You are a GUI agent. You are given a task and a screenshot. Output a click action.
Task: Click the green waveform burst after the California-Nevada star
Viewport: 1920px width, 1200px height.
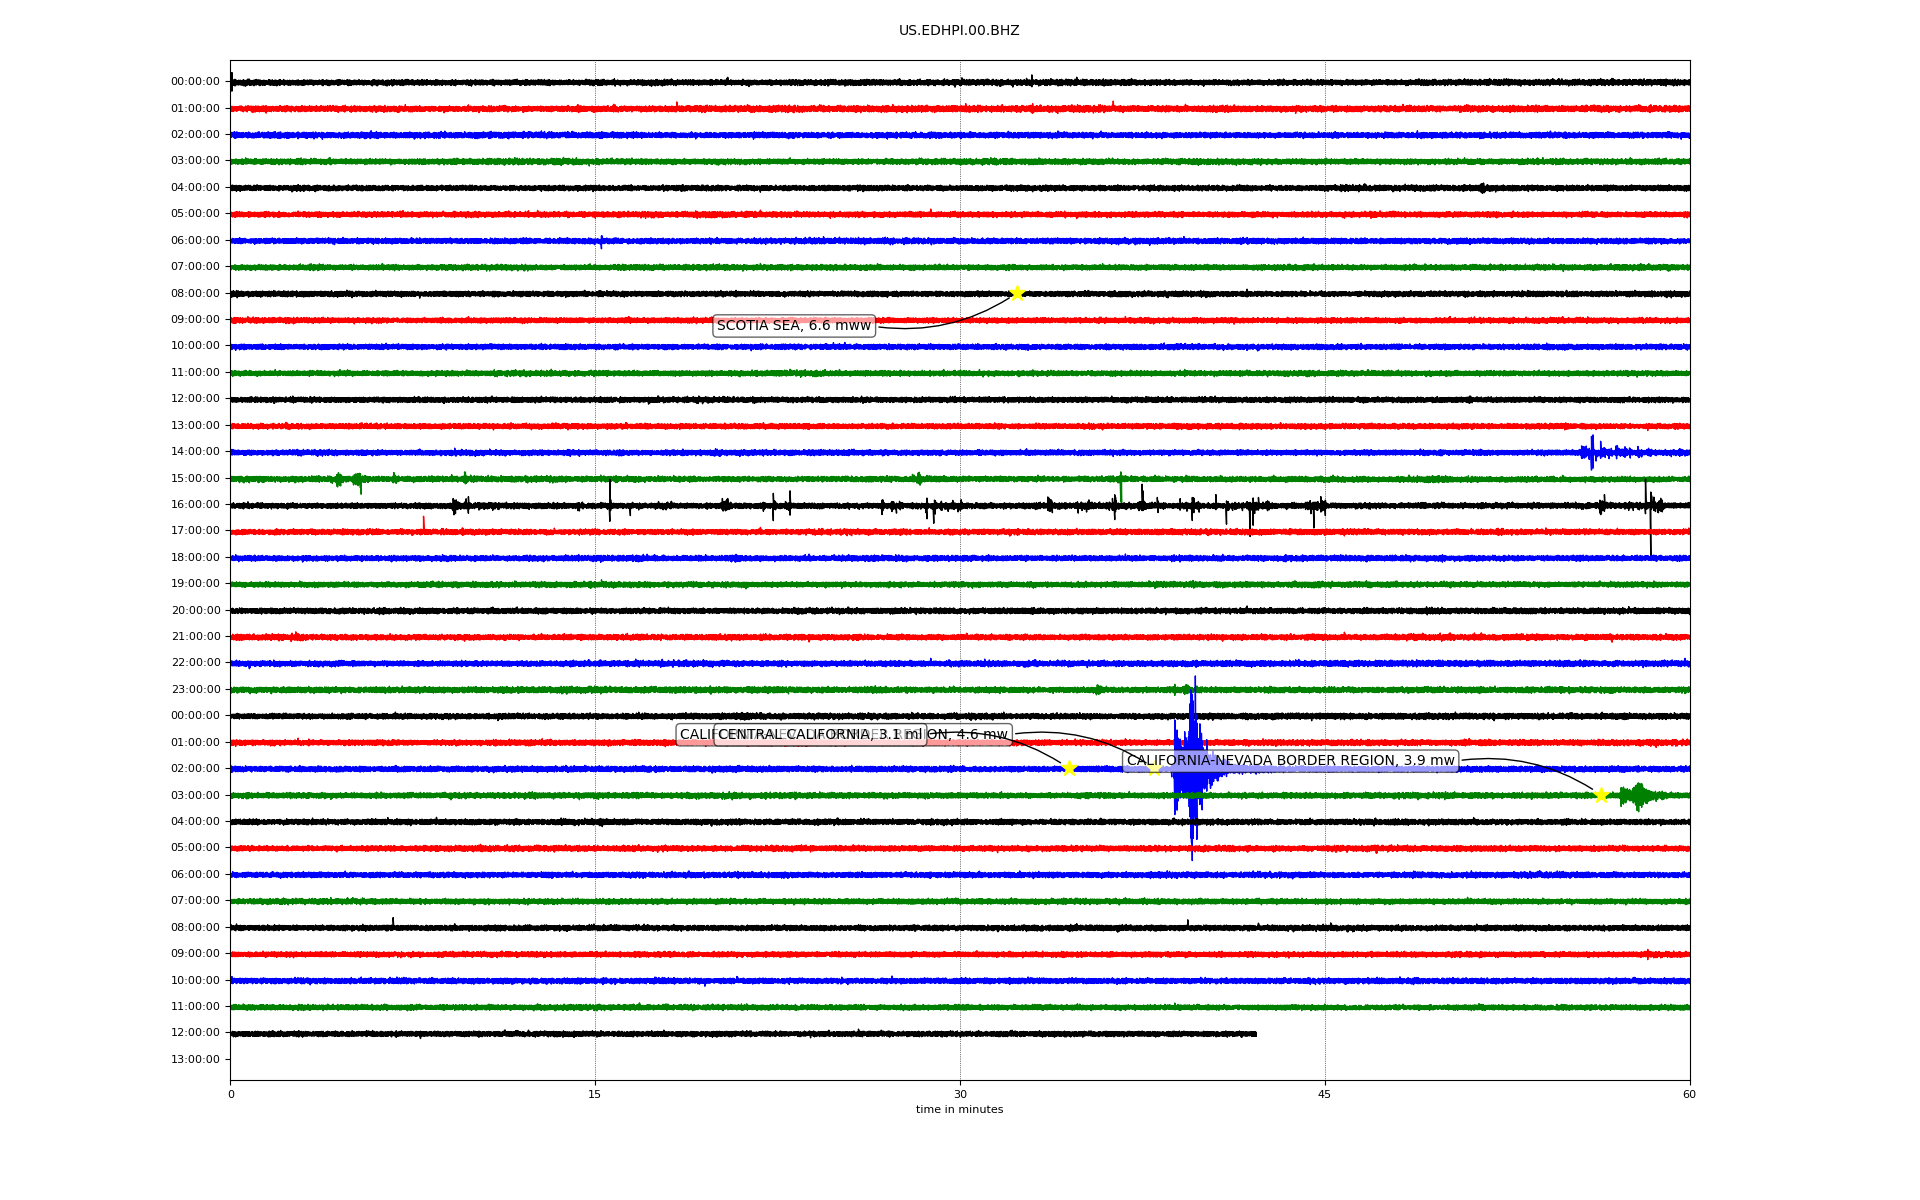tap(1640, 796)
